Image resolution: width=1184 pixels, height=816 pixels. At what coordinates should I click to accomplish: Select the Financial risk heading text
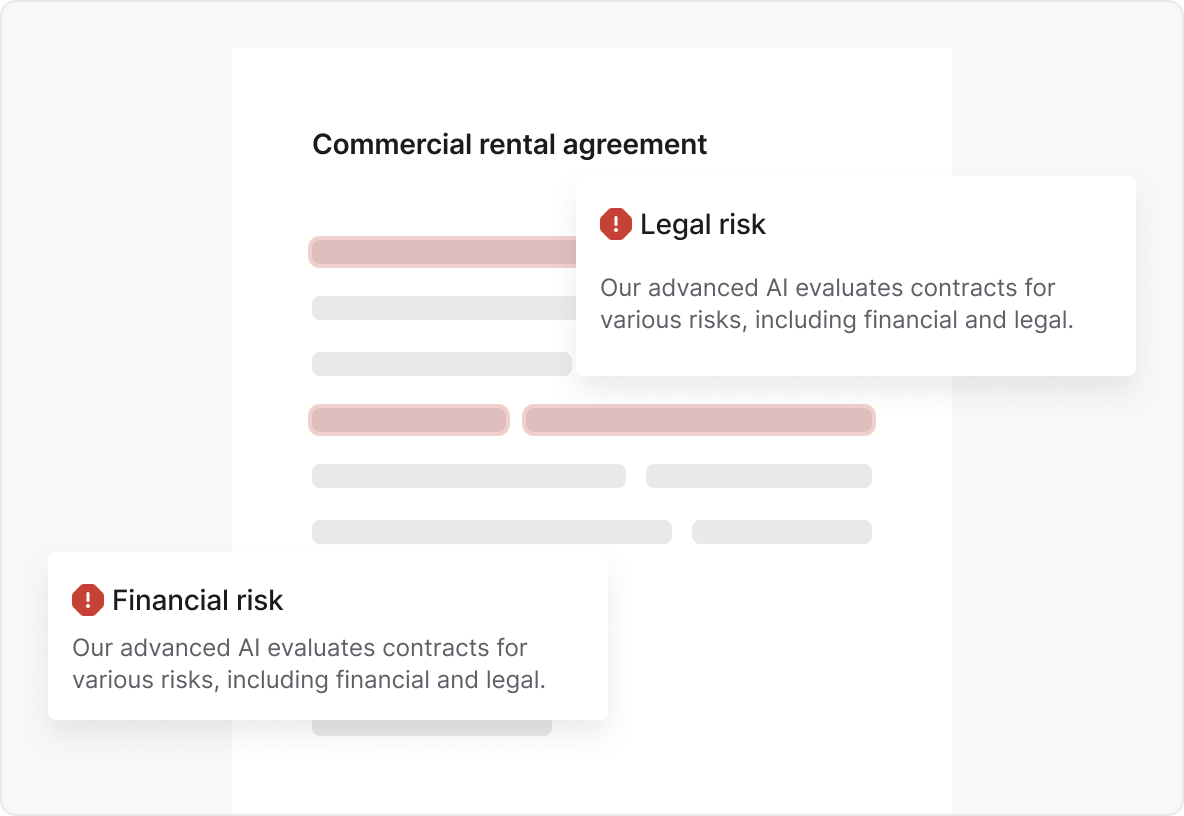click(197, 600)
